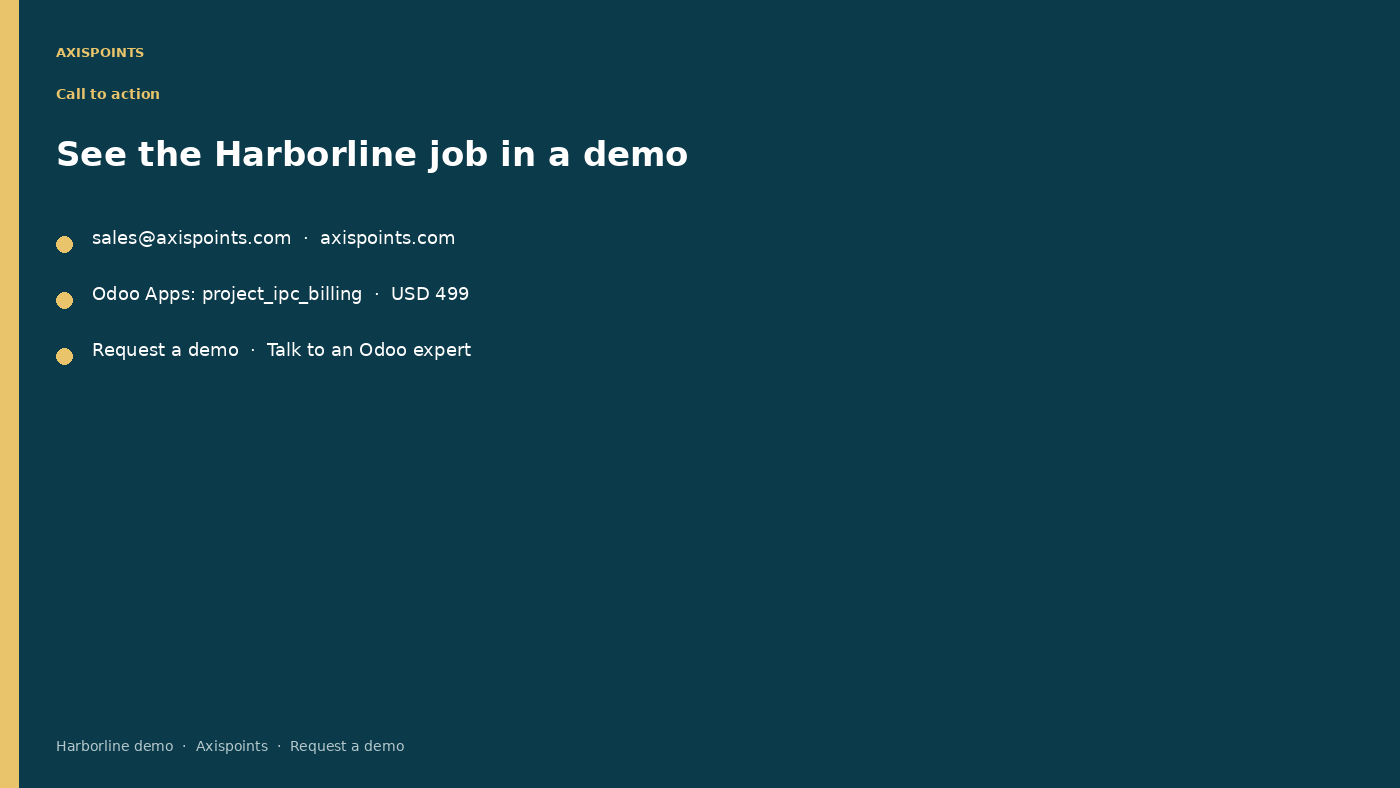Image resolution: width=1400 pixels, height=788 pixels.
Task: Select the 'See the Harborline job in a demo' heading
Action: pos(372,155)
